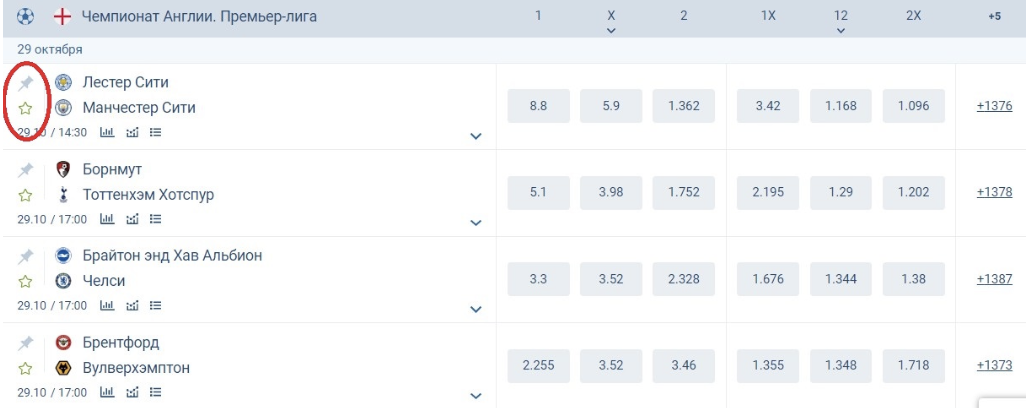The width and height of the screenshot is (1030, 408).
Task: Open Чемпионат Англии. Премьер-лига league header
Action: pyautogui.click(x=199, y=17)
